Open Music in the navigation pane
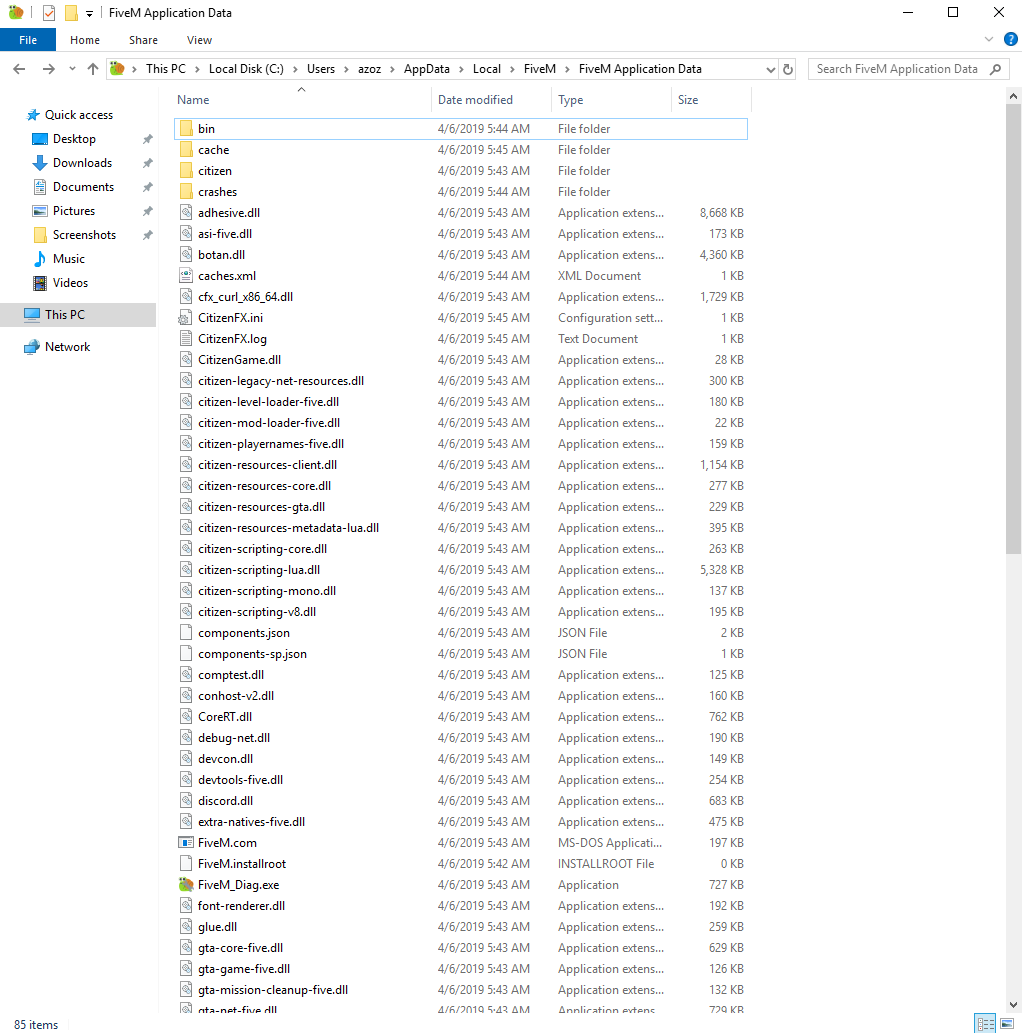This screenshot has height=1033, width=1023. 69,259
